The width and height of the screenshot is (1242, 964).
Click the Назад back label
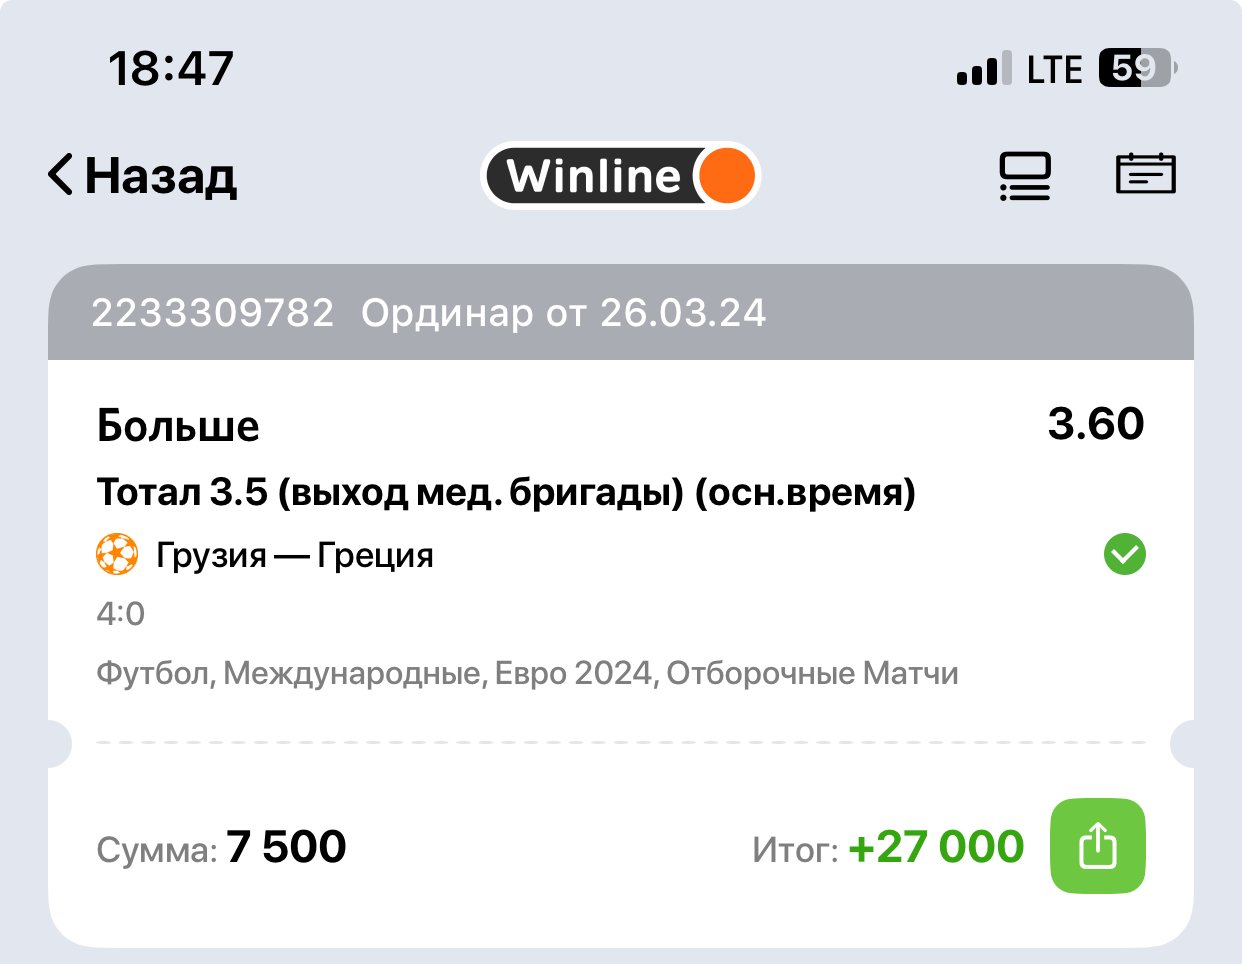[x=160, y=176]
